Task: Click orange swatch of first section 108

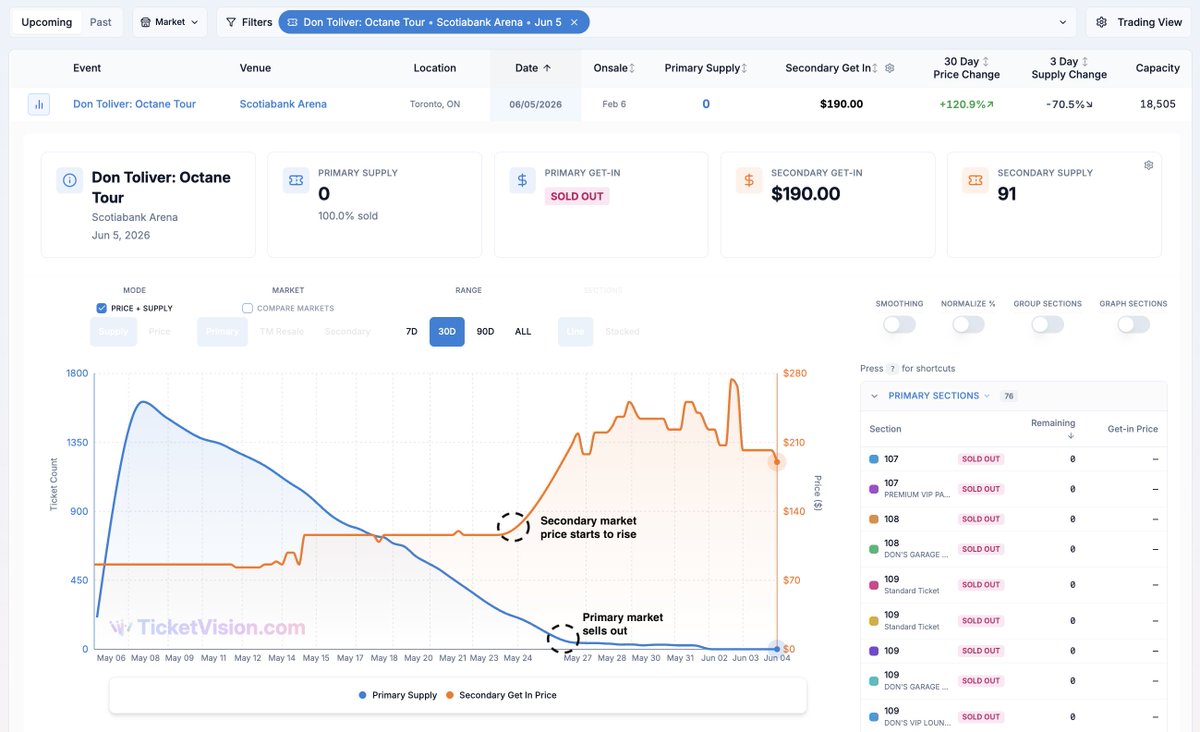Action: click(874, 519)
